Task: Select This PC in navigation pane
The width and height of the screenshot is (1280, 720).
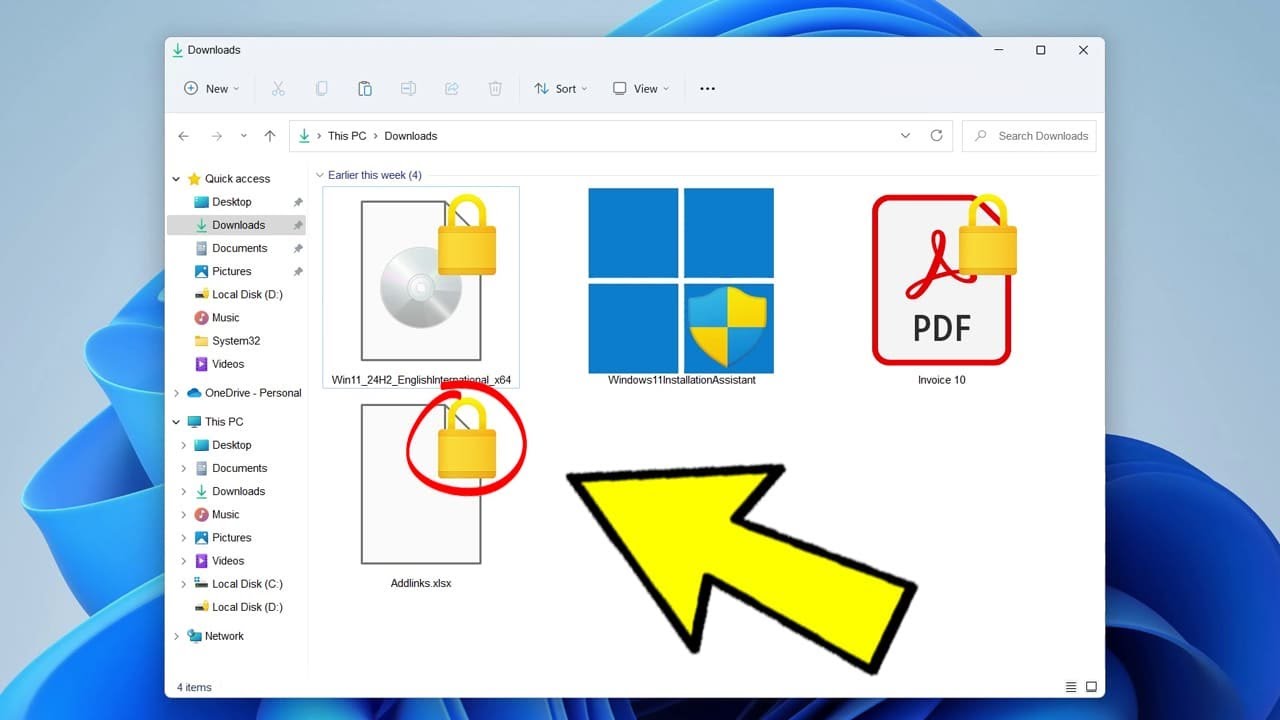Action: (x=215, y=422)
